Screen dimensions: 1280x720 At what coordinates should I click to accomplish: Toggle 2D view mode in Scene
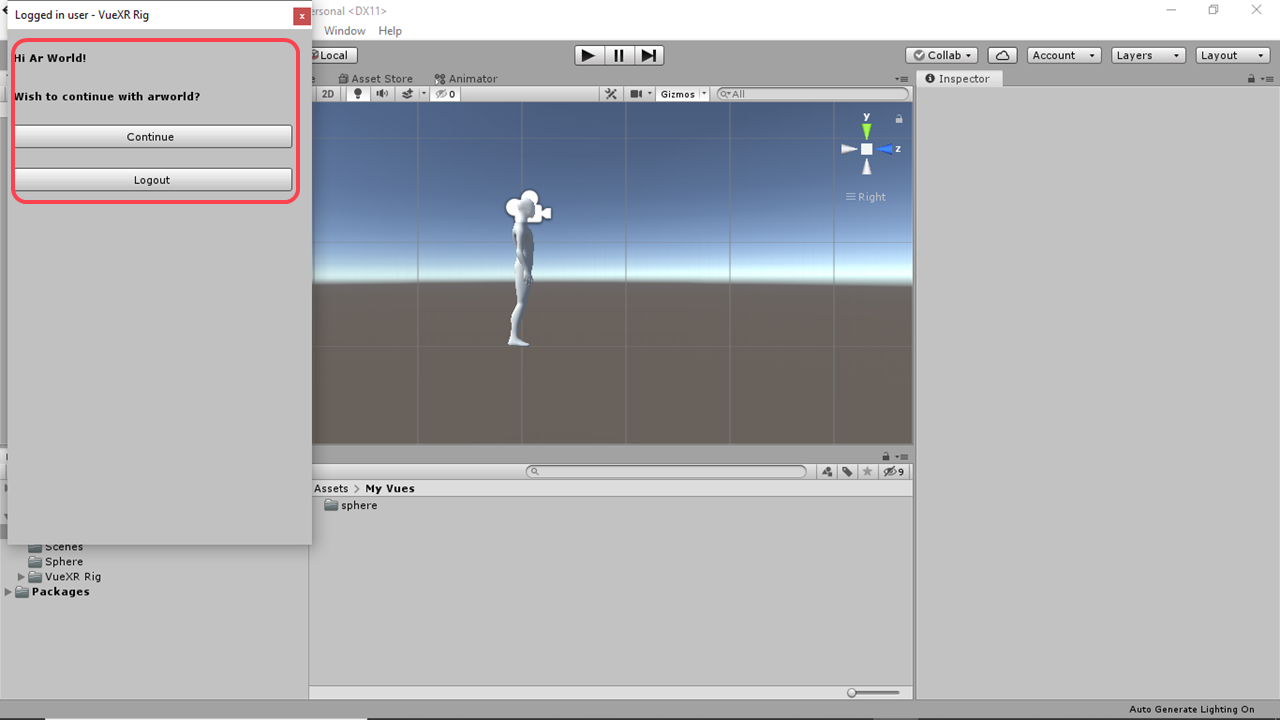coord(328,94)
